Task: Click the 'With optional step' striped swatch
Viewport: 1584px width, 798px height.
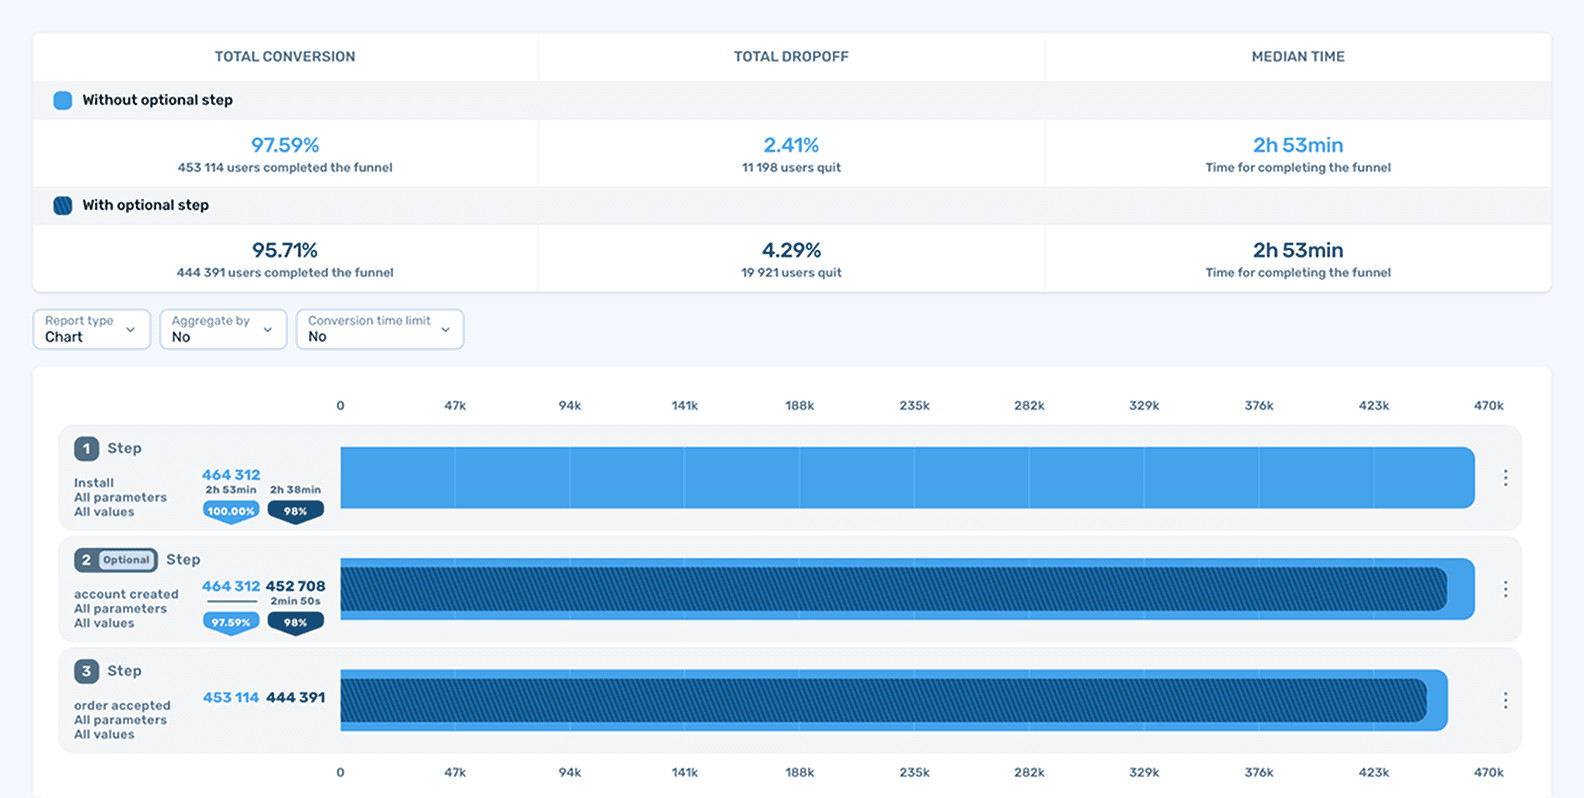Action: (x=63, y=205)
